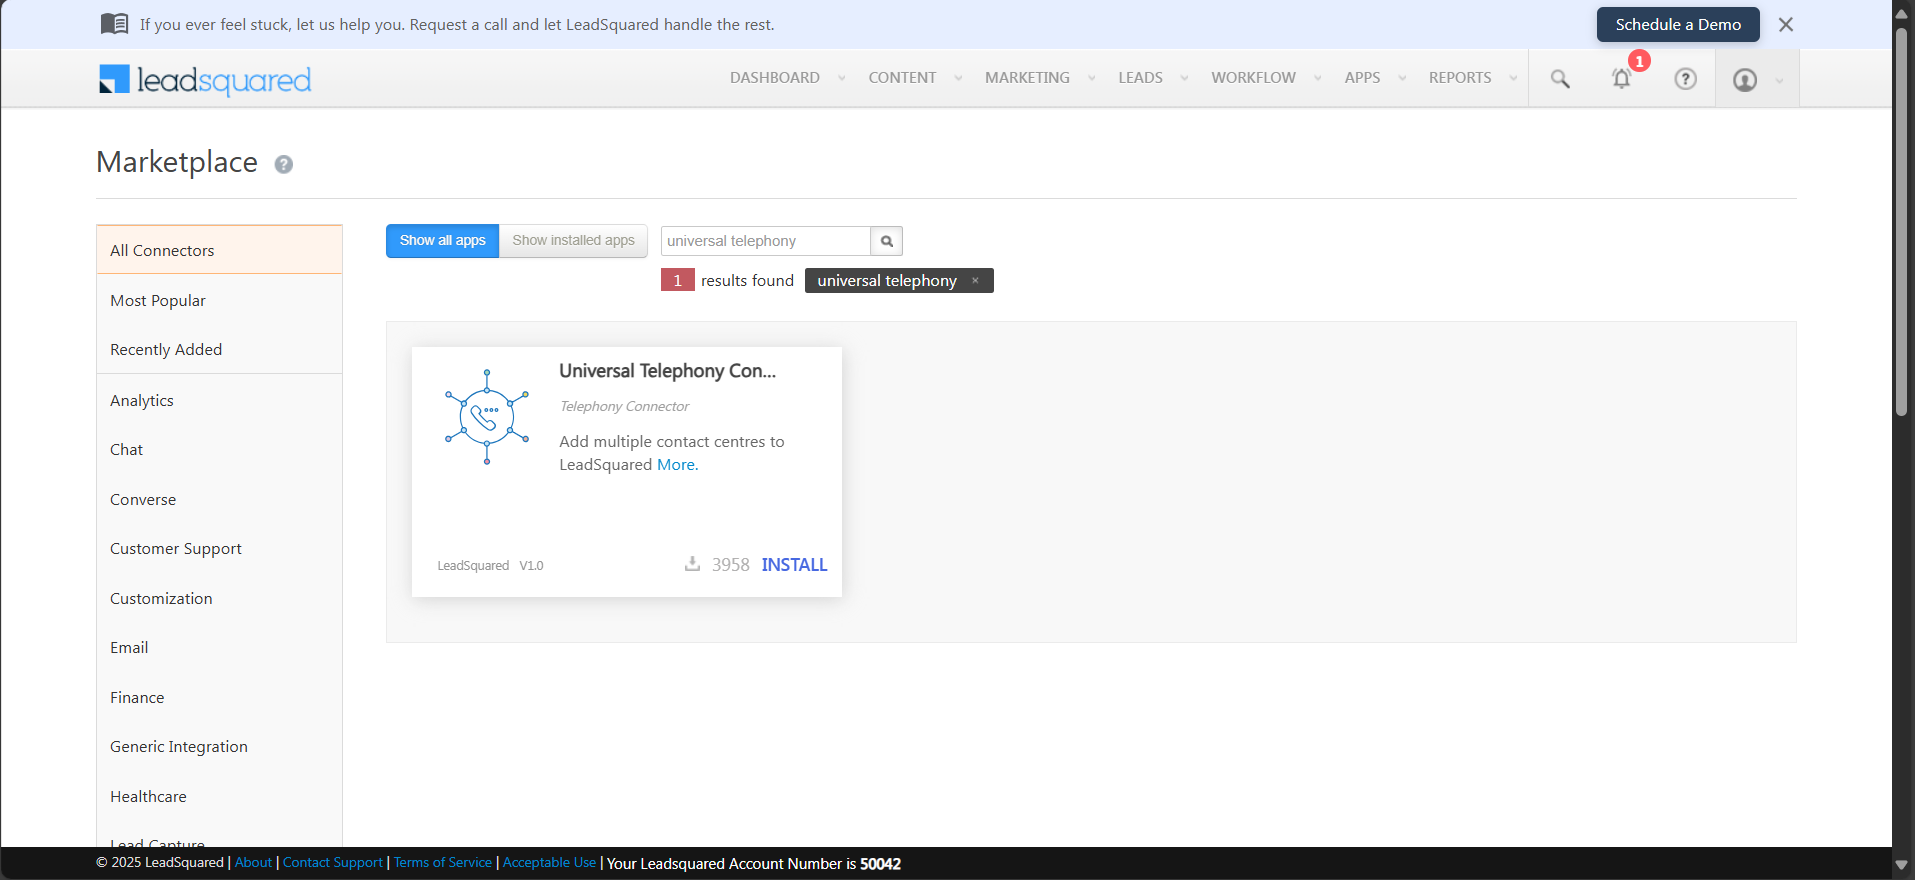Image resolution: width=1915 pixels, height=880 pixels.
Task: Remove the universal telephony filter tag
Action: tap(975, 281)
